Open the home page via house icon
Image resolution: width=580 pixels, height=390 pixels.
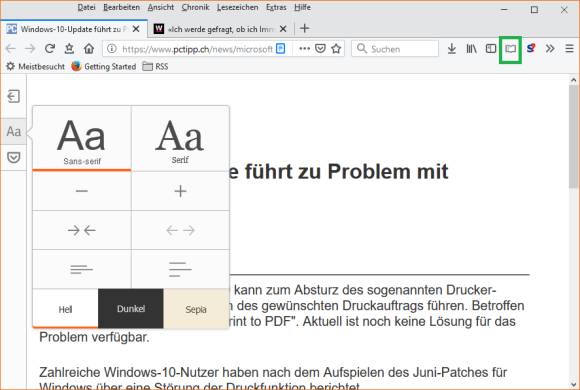point(89,48)
